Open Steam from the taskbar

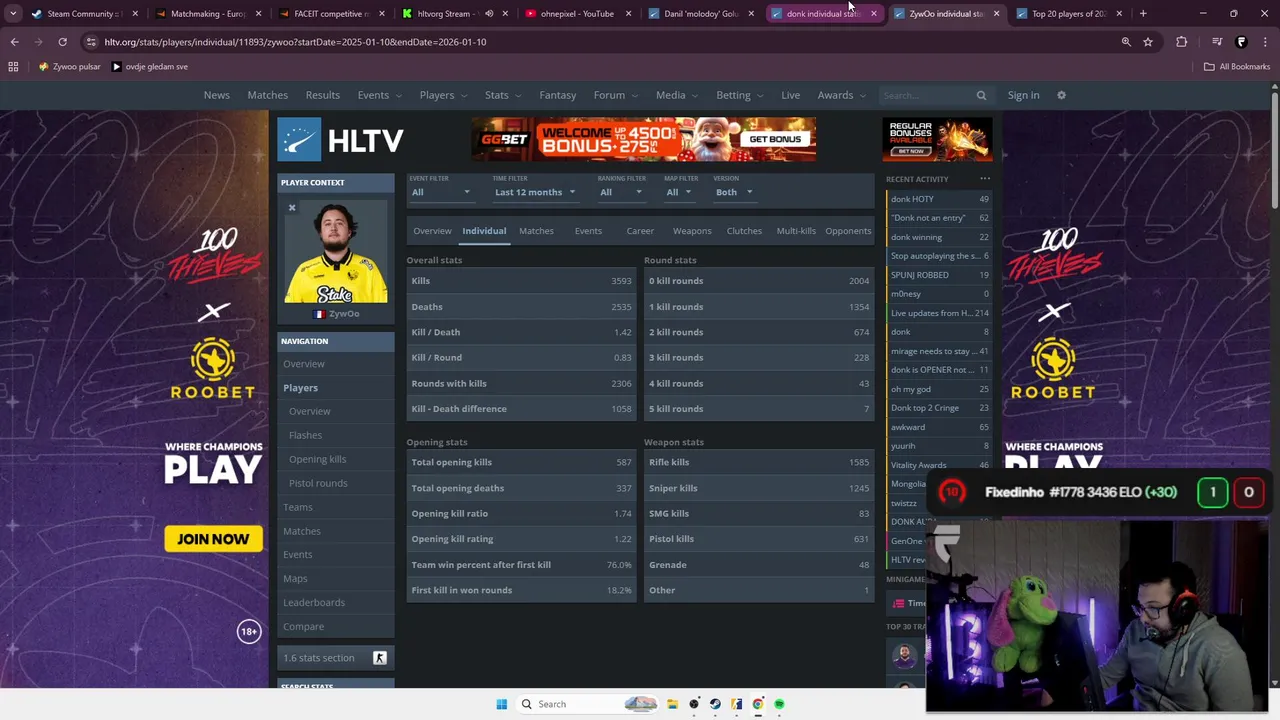click(x=715, y=704)
